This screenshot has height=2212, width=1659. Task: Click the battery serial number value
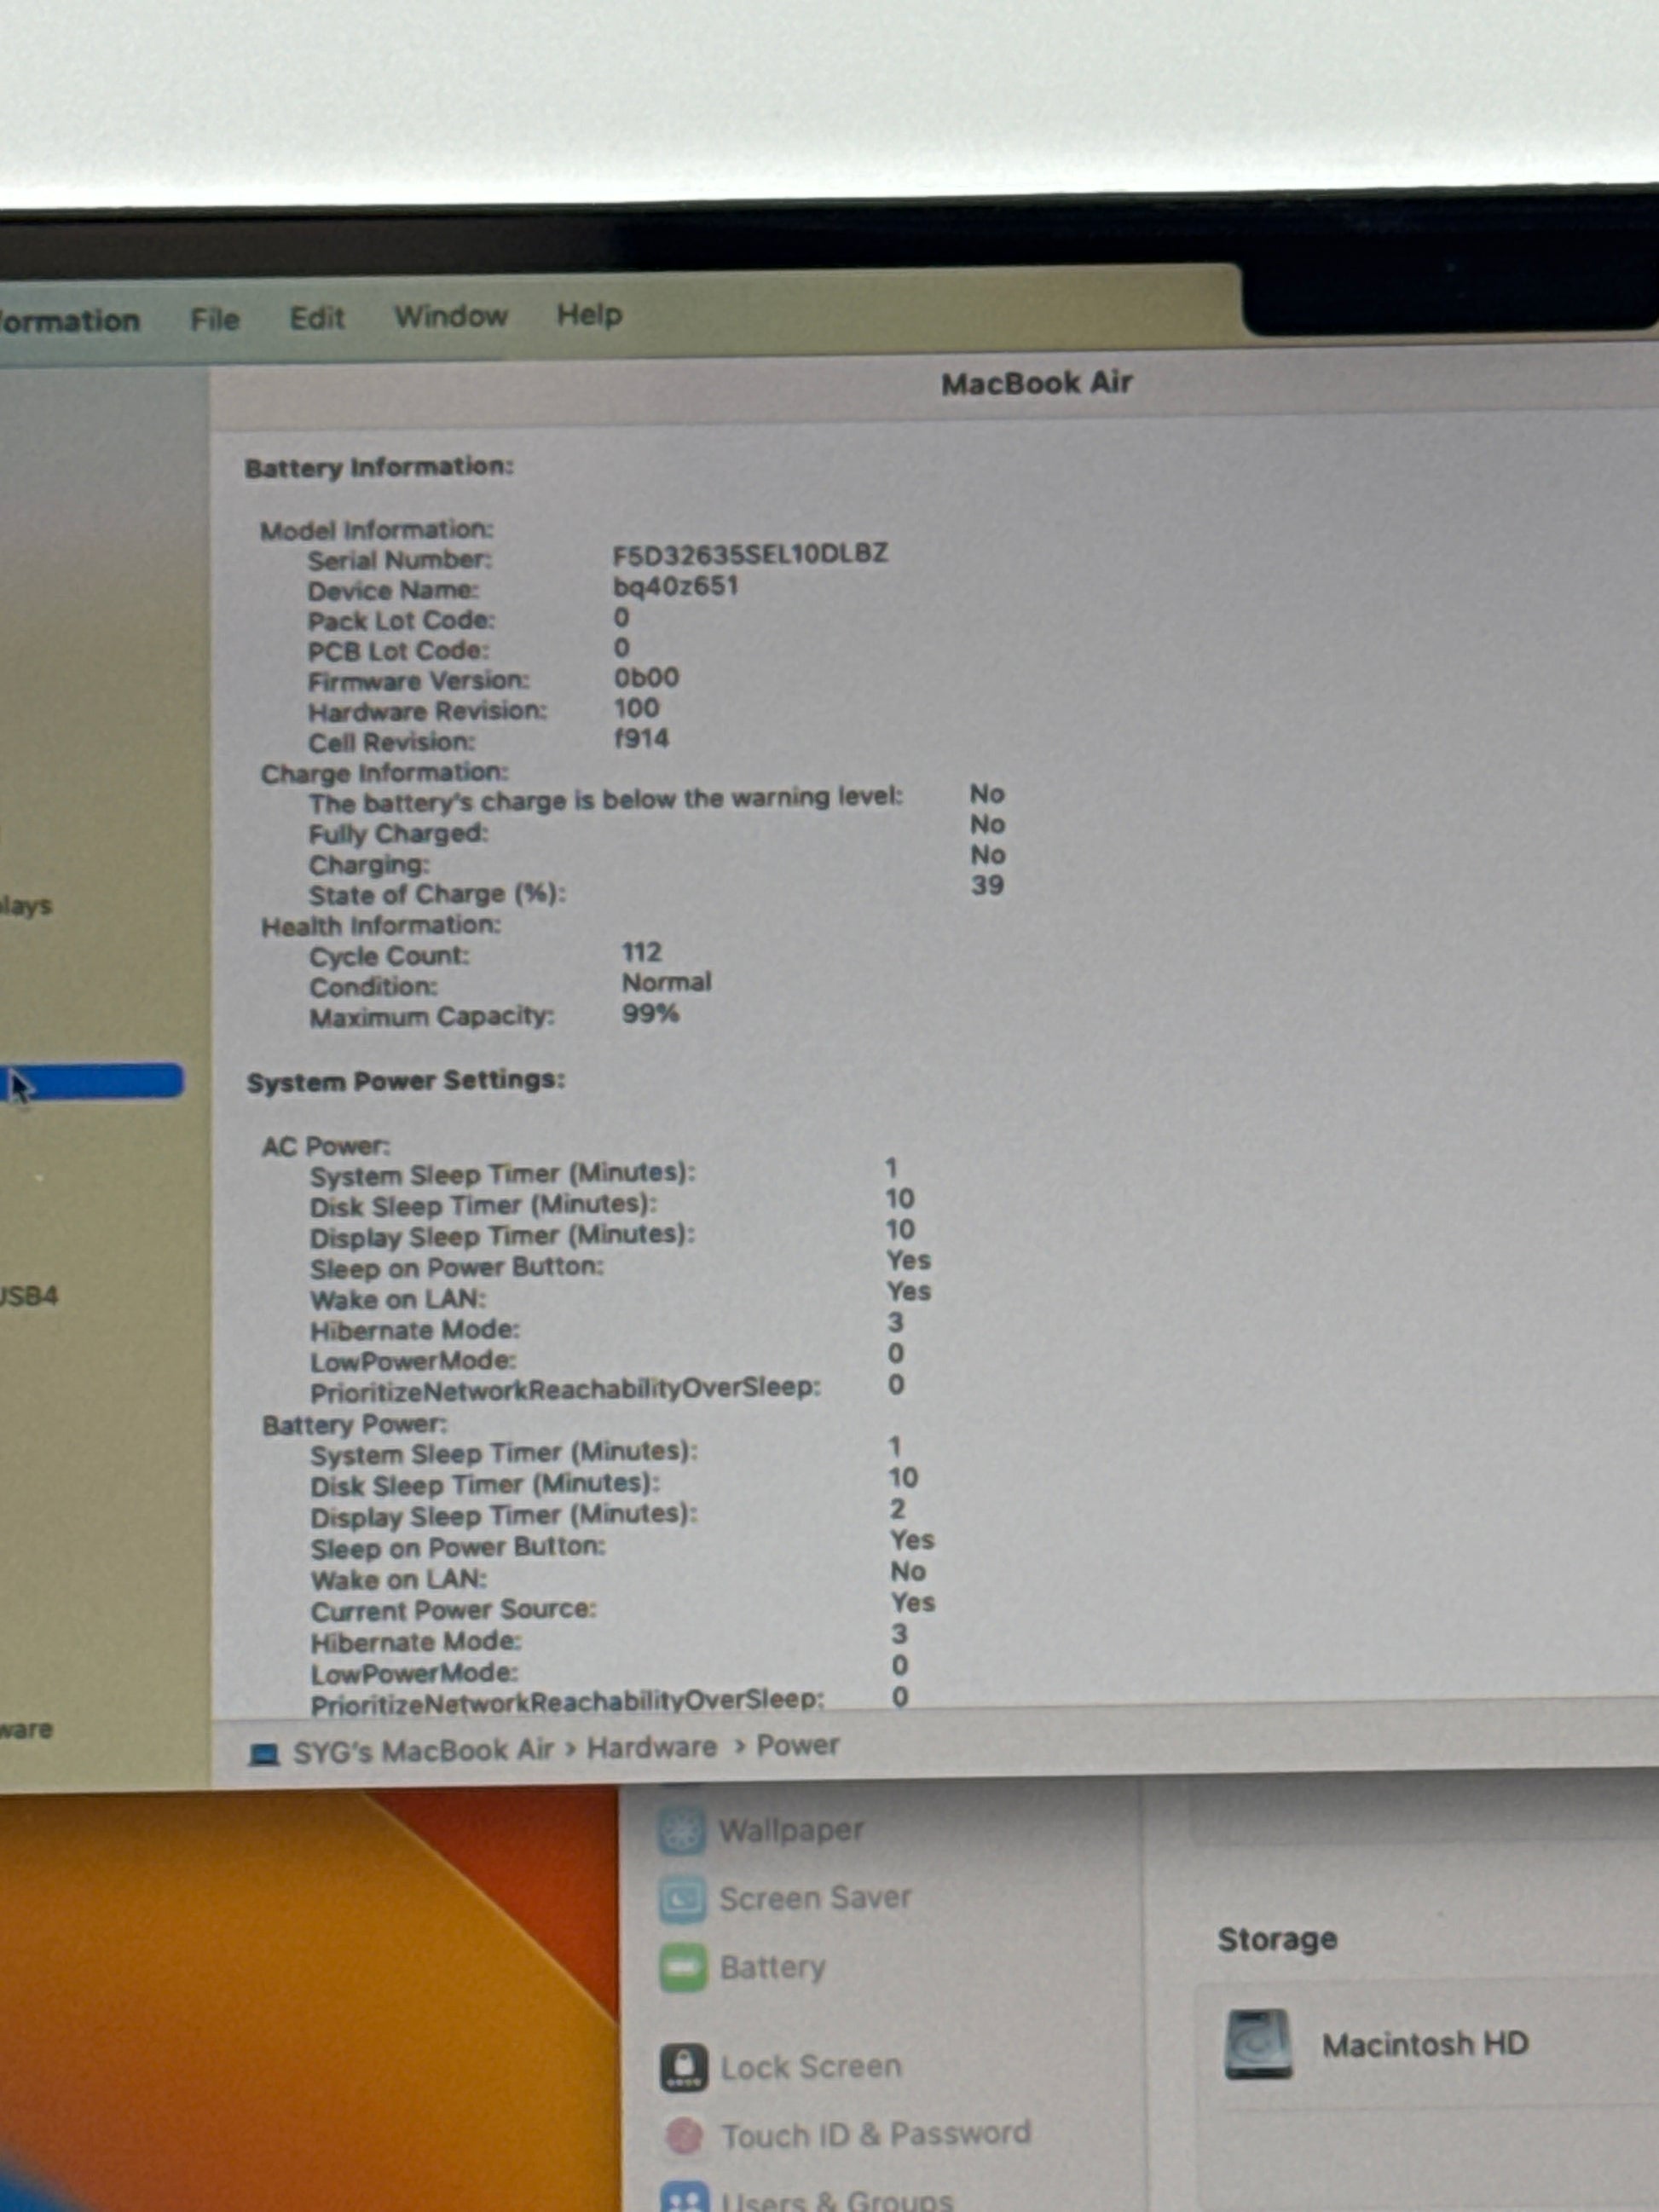(x=750, y=554)
